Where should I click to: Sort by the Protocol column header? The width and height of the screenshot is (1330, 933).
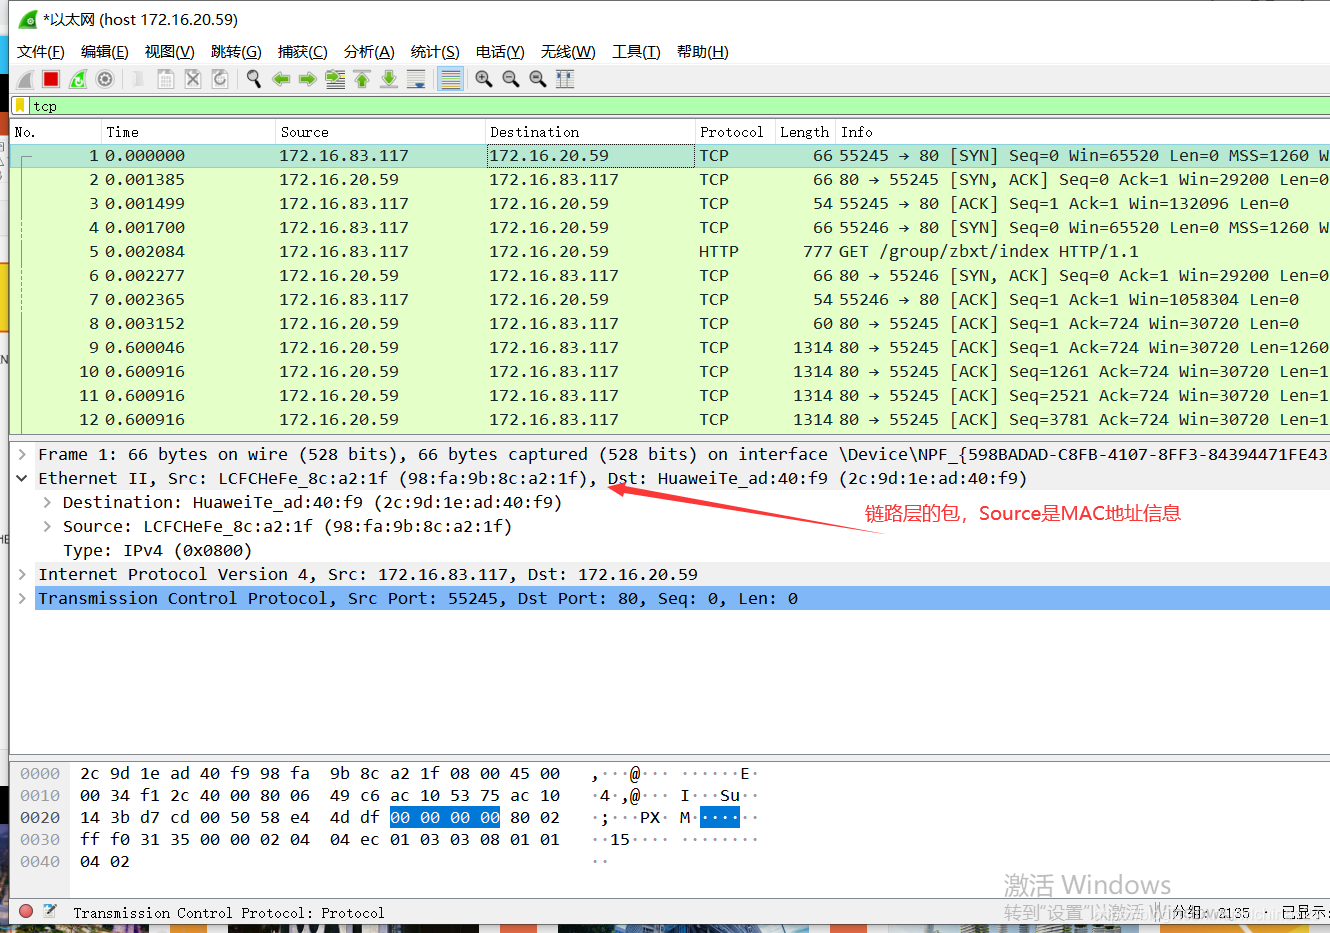[735, 132]
